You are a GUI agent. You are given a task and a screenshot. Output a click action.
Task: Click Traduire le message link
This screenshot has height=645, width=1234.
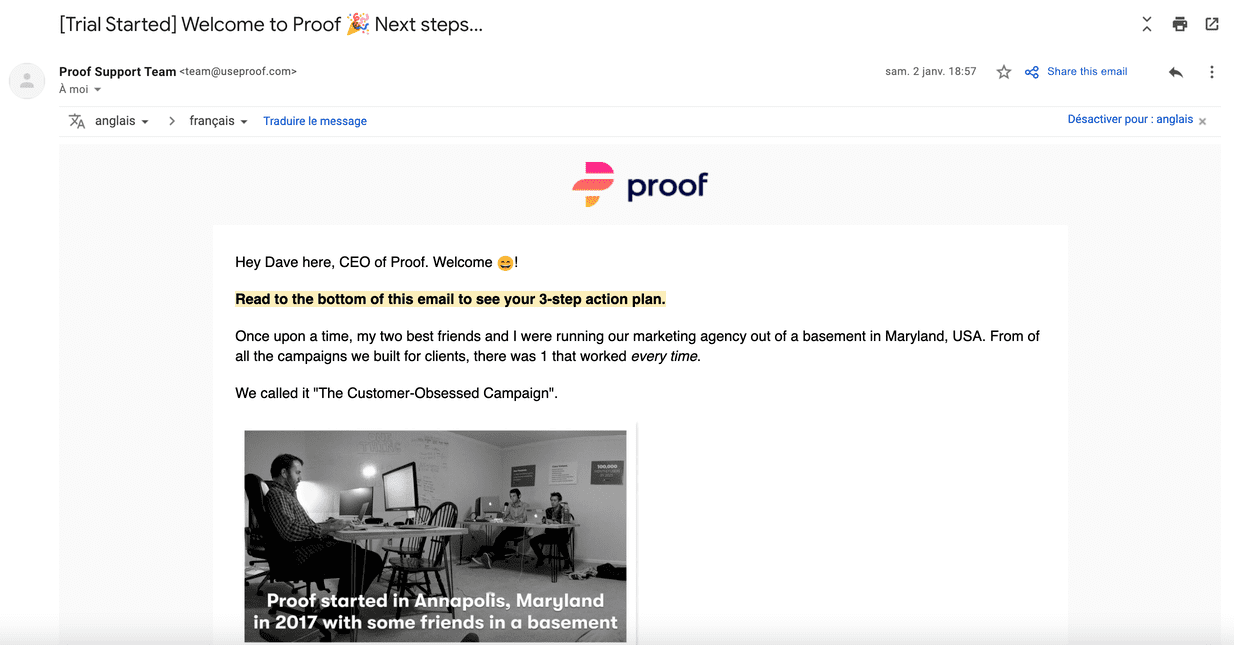point(315,121)
